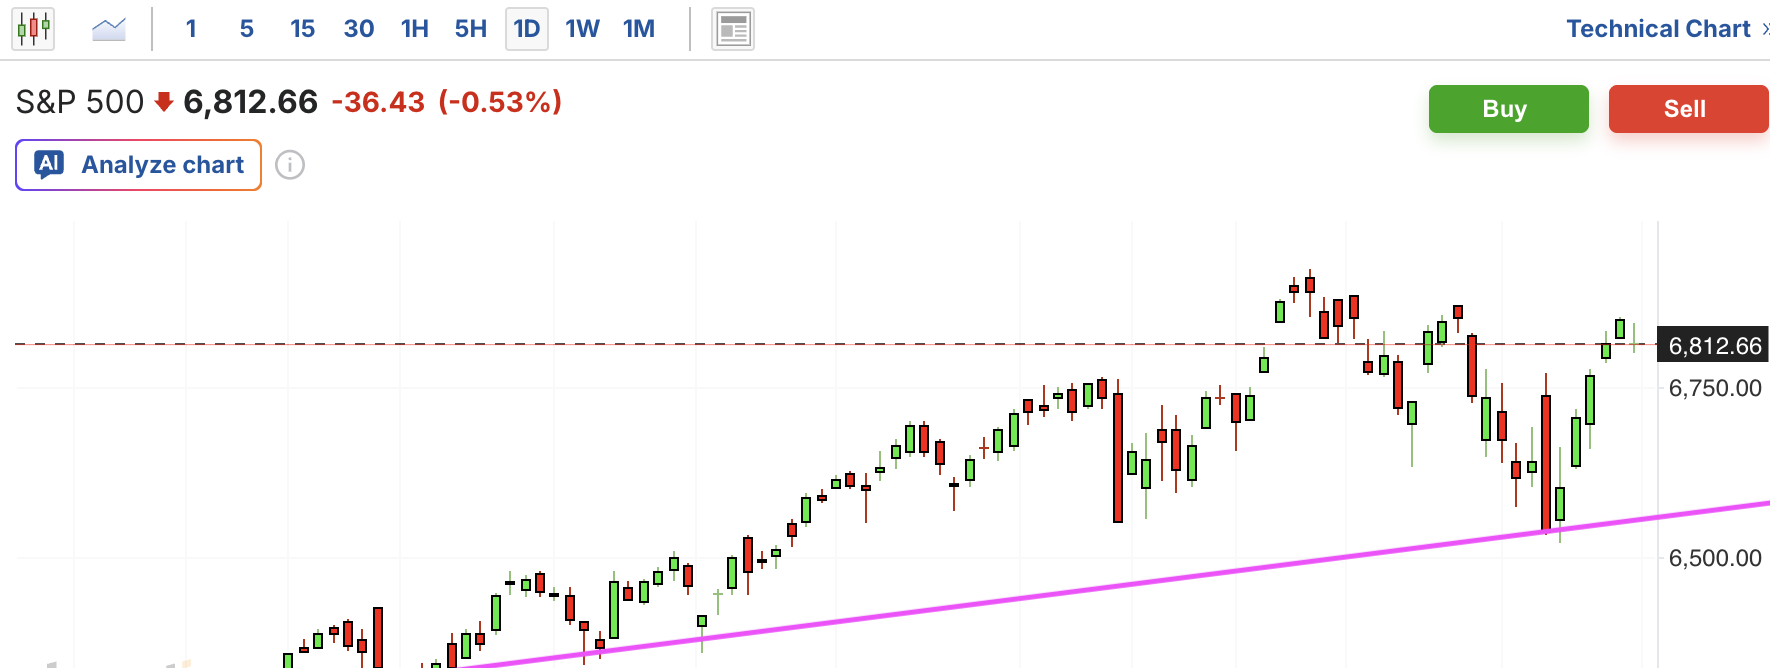Image resolution: width=1770 pixels, height=668 pixels.
Task: Click the Analyze chart button
Action: click(x=139, y=165)
